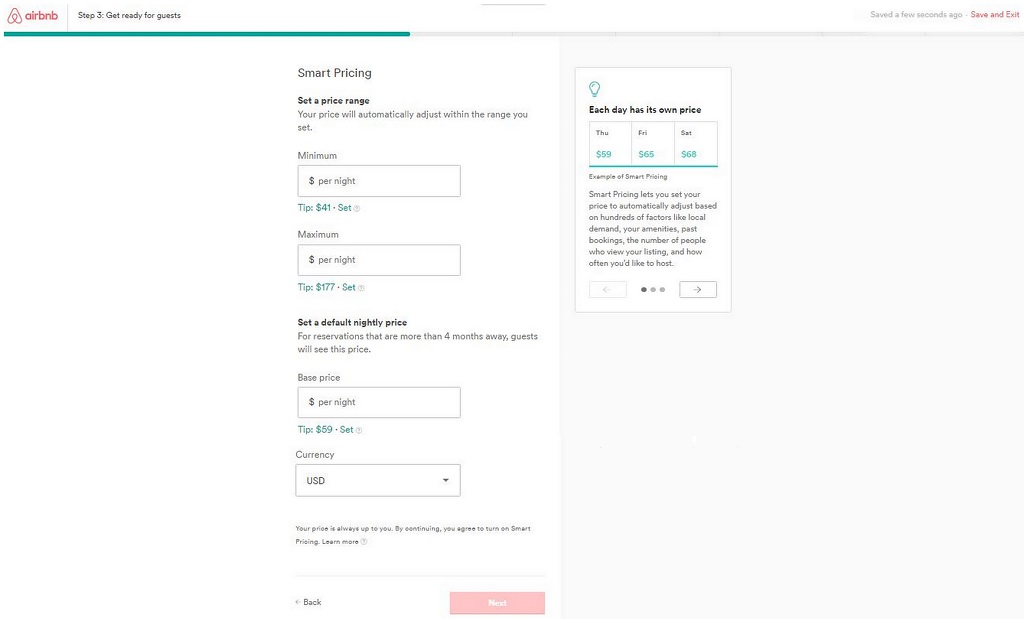Click the help icon after Learn more
The image size is (1024, 619).
(x=364, y=542)
